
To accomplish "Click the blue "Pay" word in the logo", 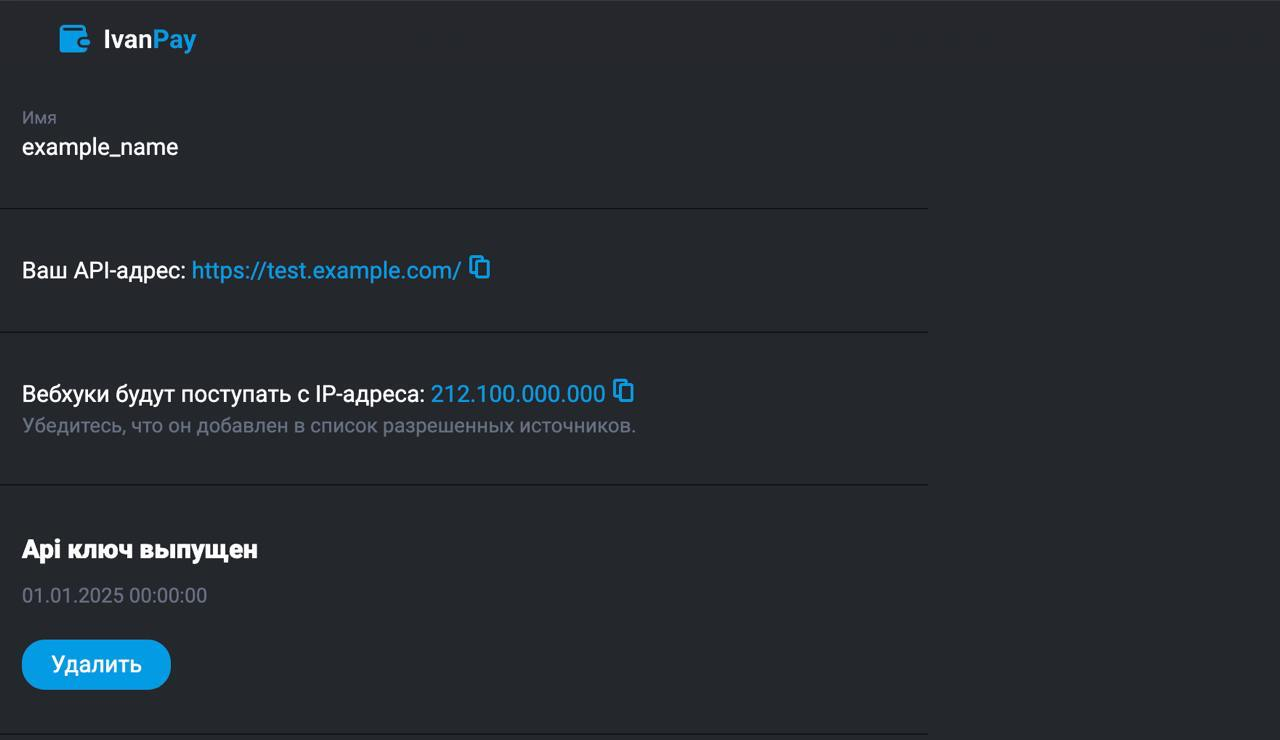I will pyautogui.click(x=175, y=40).
